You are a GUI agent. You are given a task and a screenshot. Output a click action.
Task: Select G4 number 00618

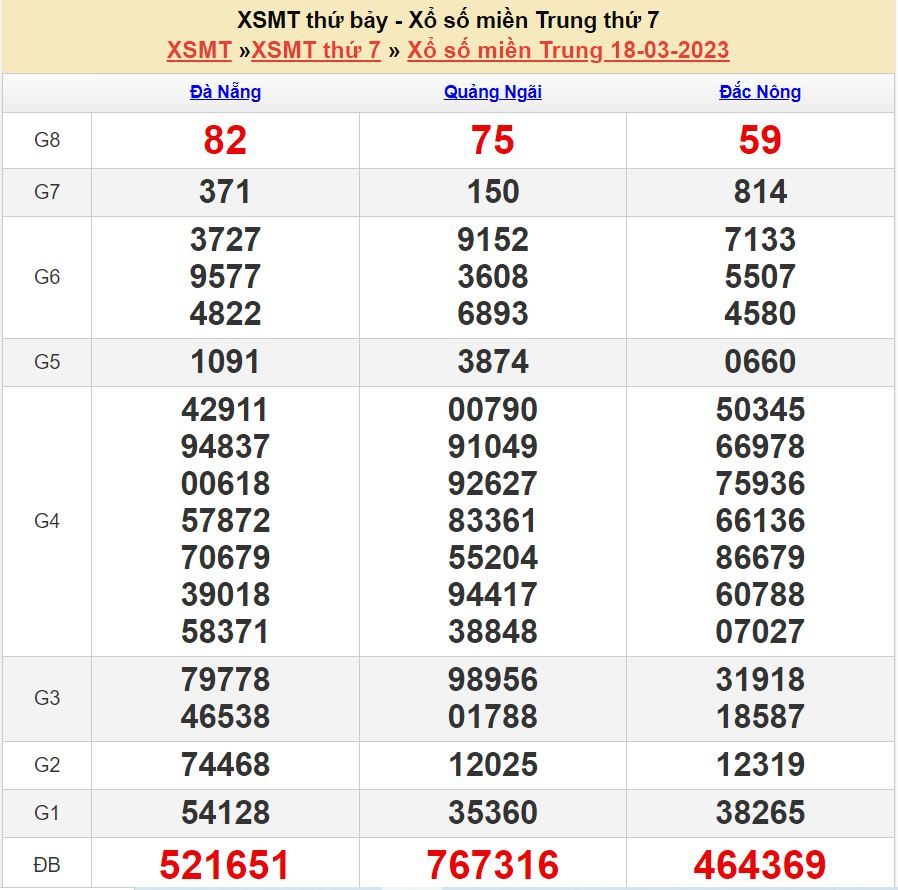225,484
